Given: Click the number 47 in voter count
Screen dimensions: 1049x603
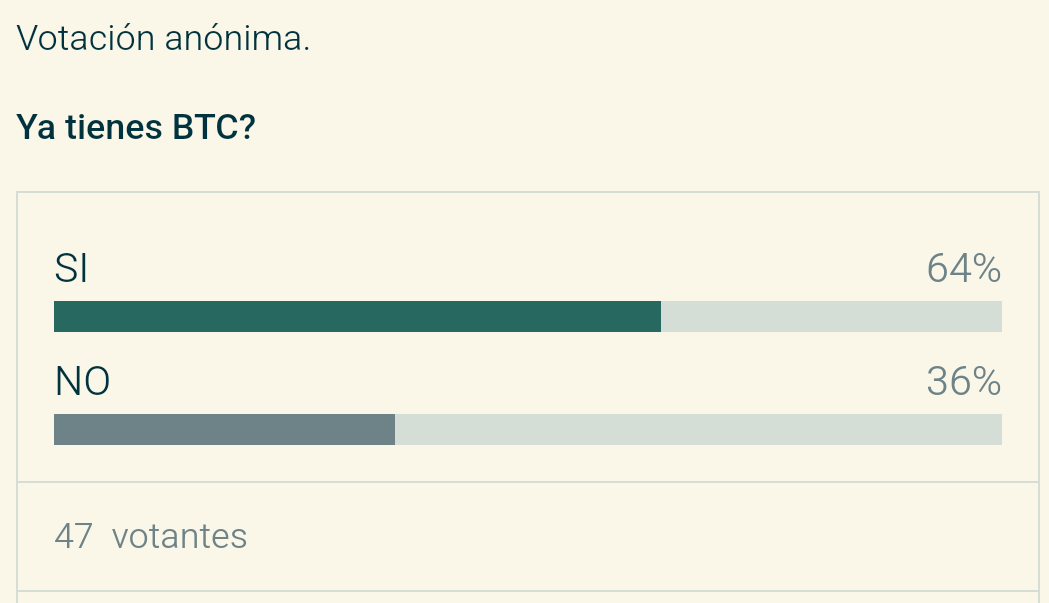Looking at the screenshot, I should click(74, 536).
